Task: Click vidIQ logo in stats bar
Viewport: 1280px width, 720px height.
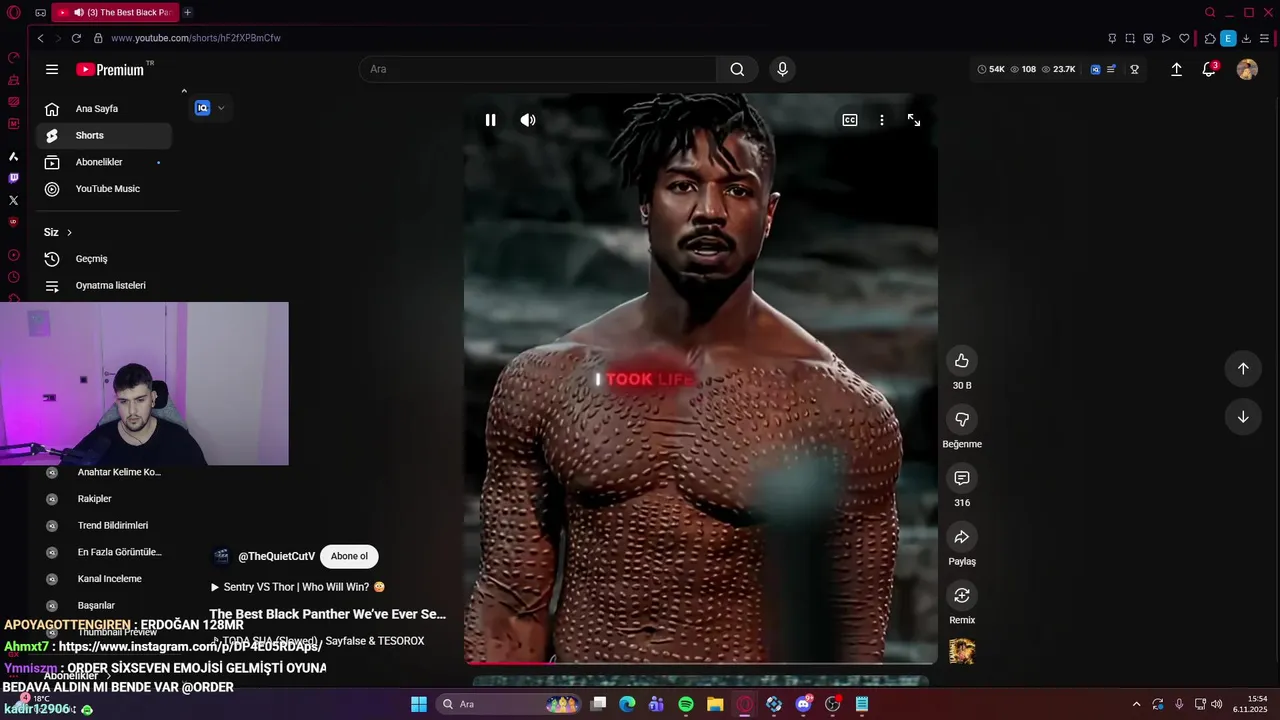Action: click(1095, 69)
